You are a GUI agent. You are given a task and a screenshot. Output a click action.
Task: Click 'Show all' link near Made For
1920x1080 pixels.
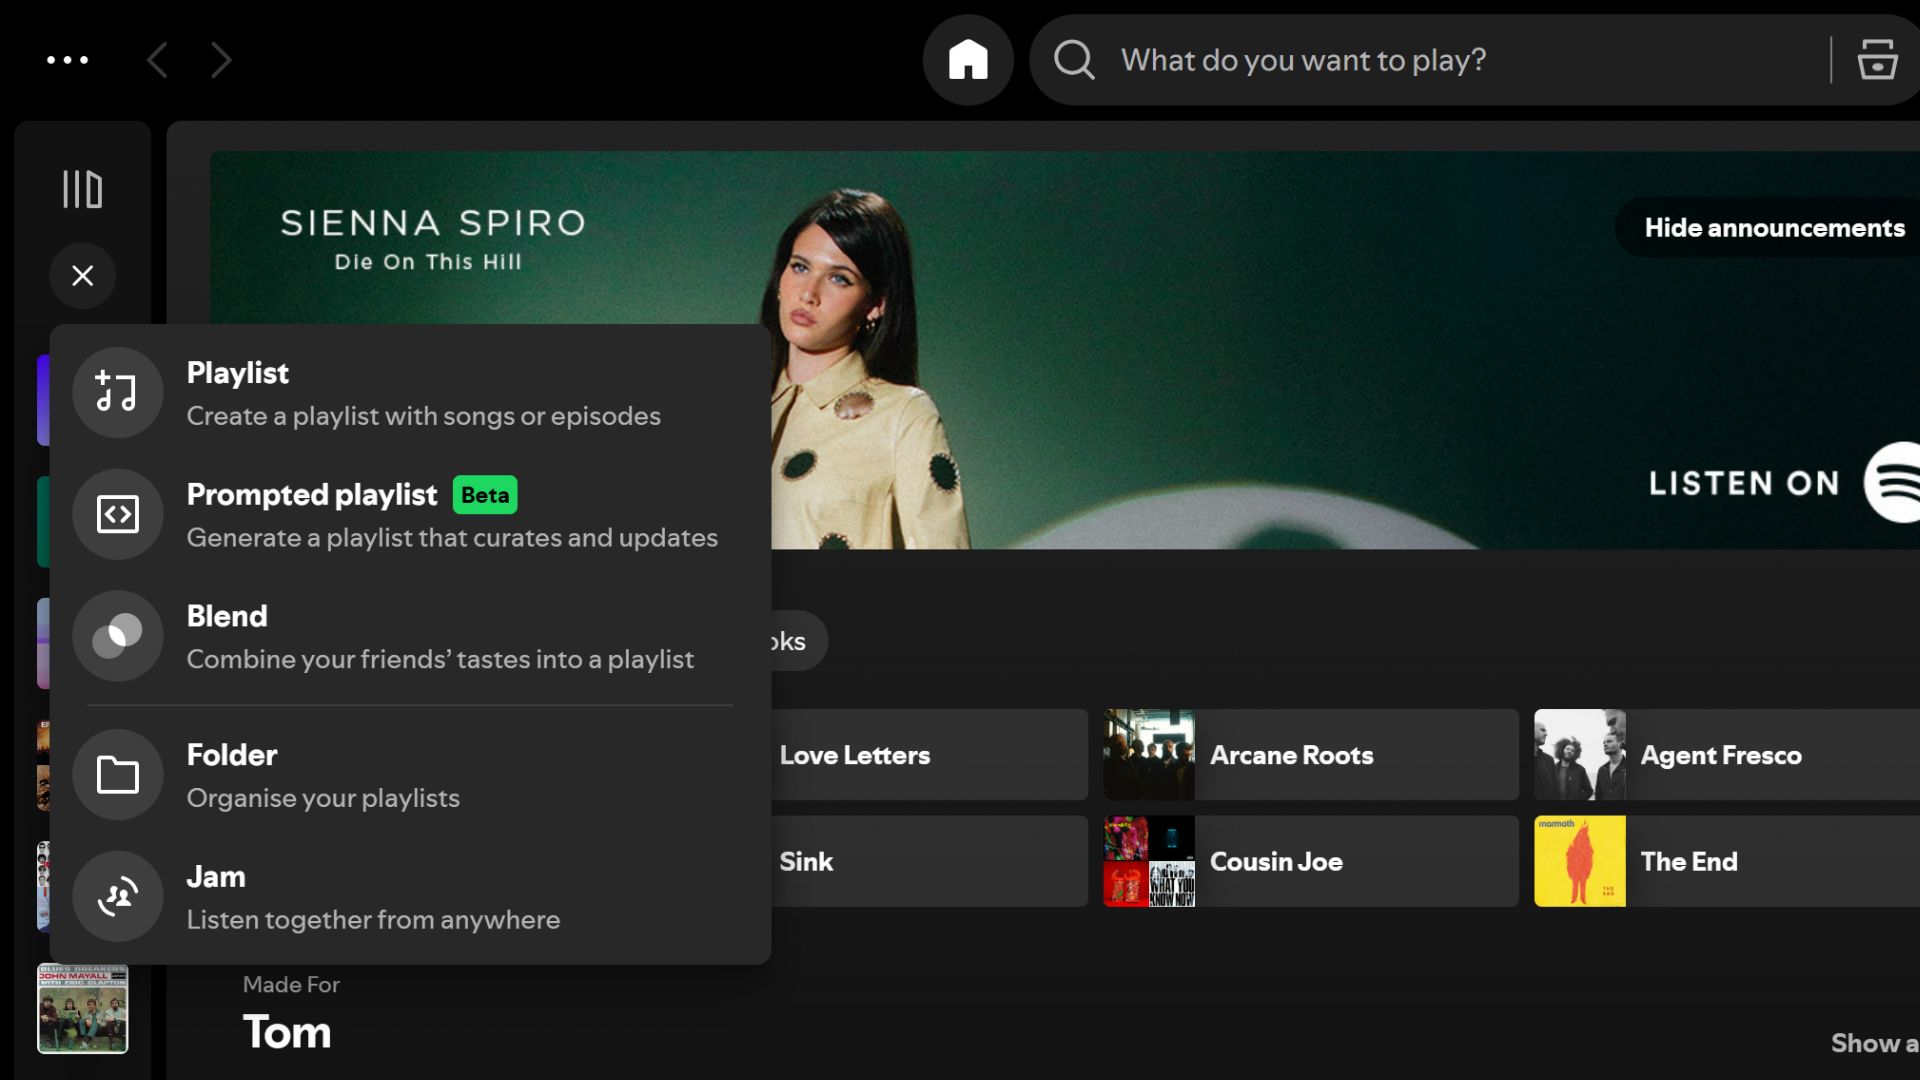click(x=1874, y=1043)
